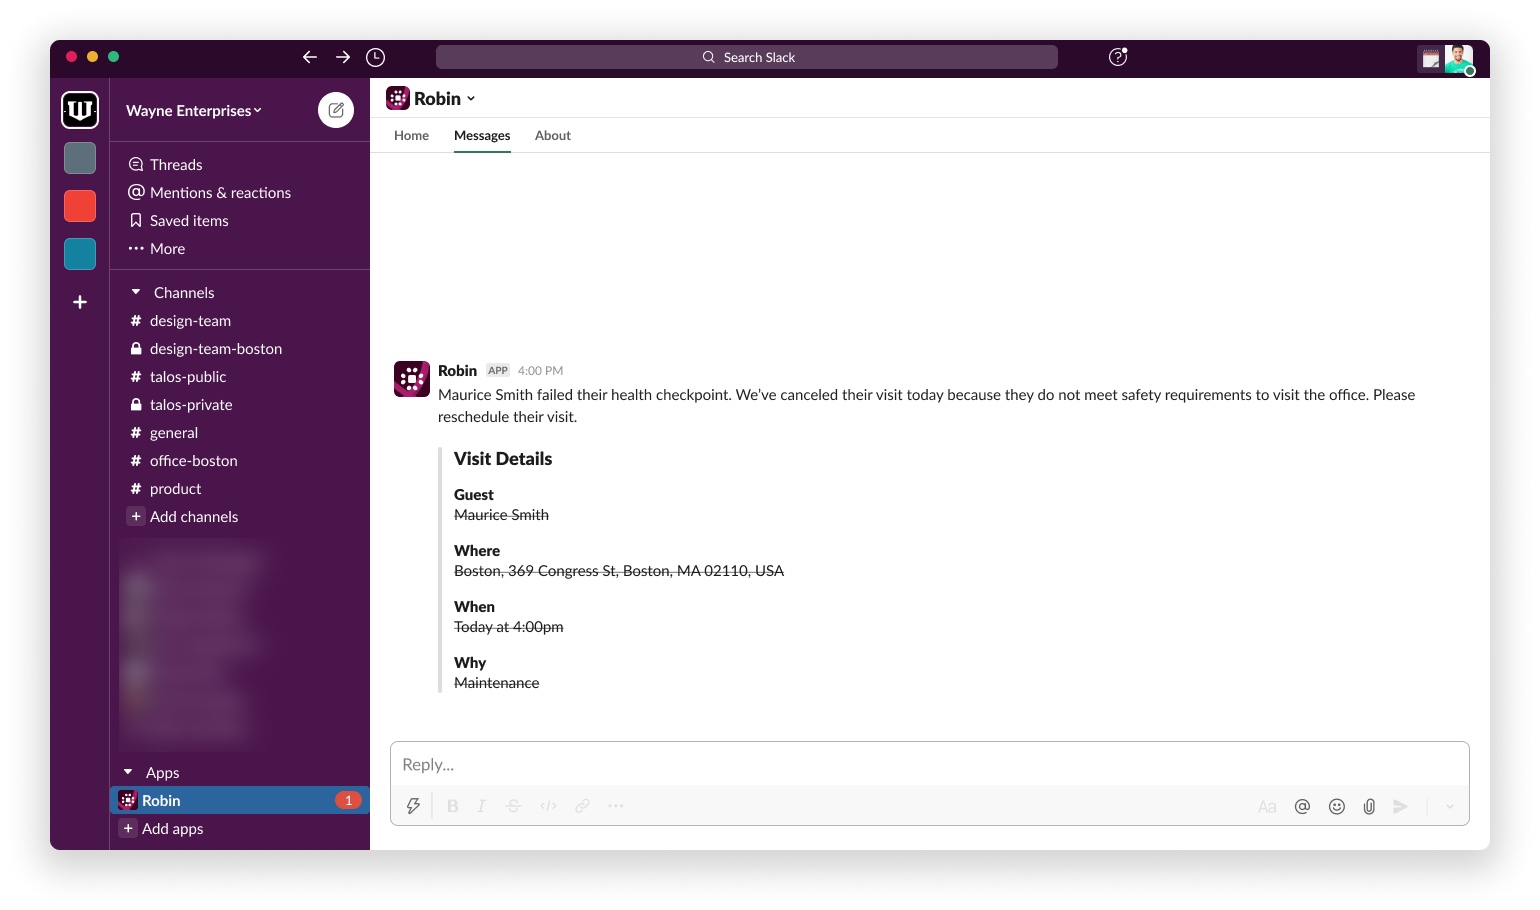Click the 4:00 PM message timestamp
1540x910 pixels.
pyautogui.click(x=540, y=371)
